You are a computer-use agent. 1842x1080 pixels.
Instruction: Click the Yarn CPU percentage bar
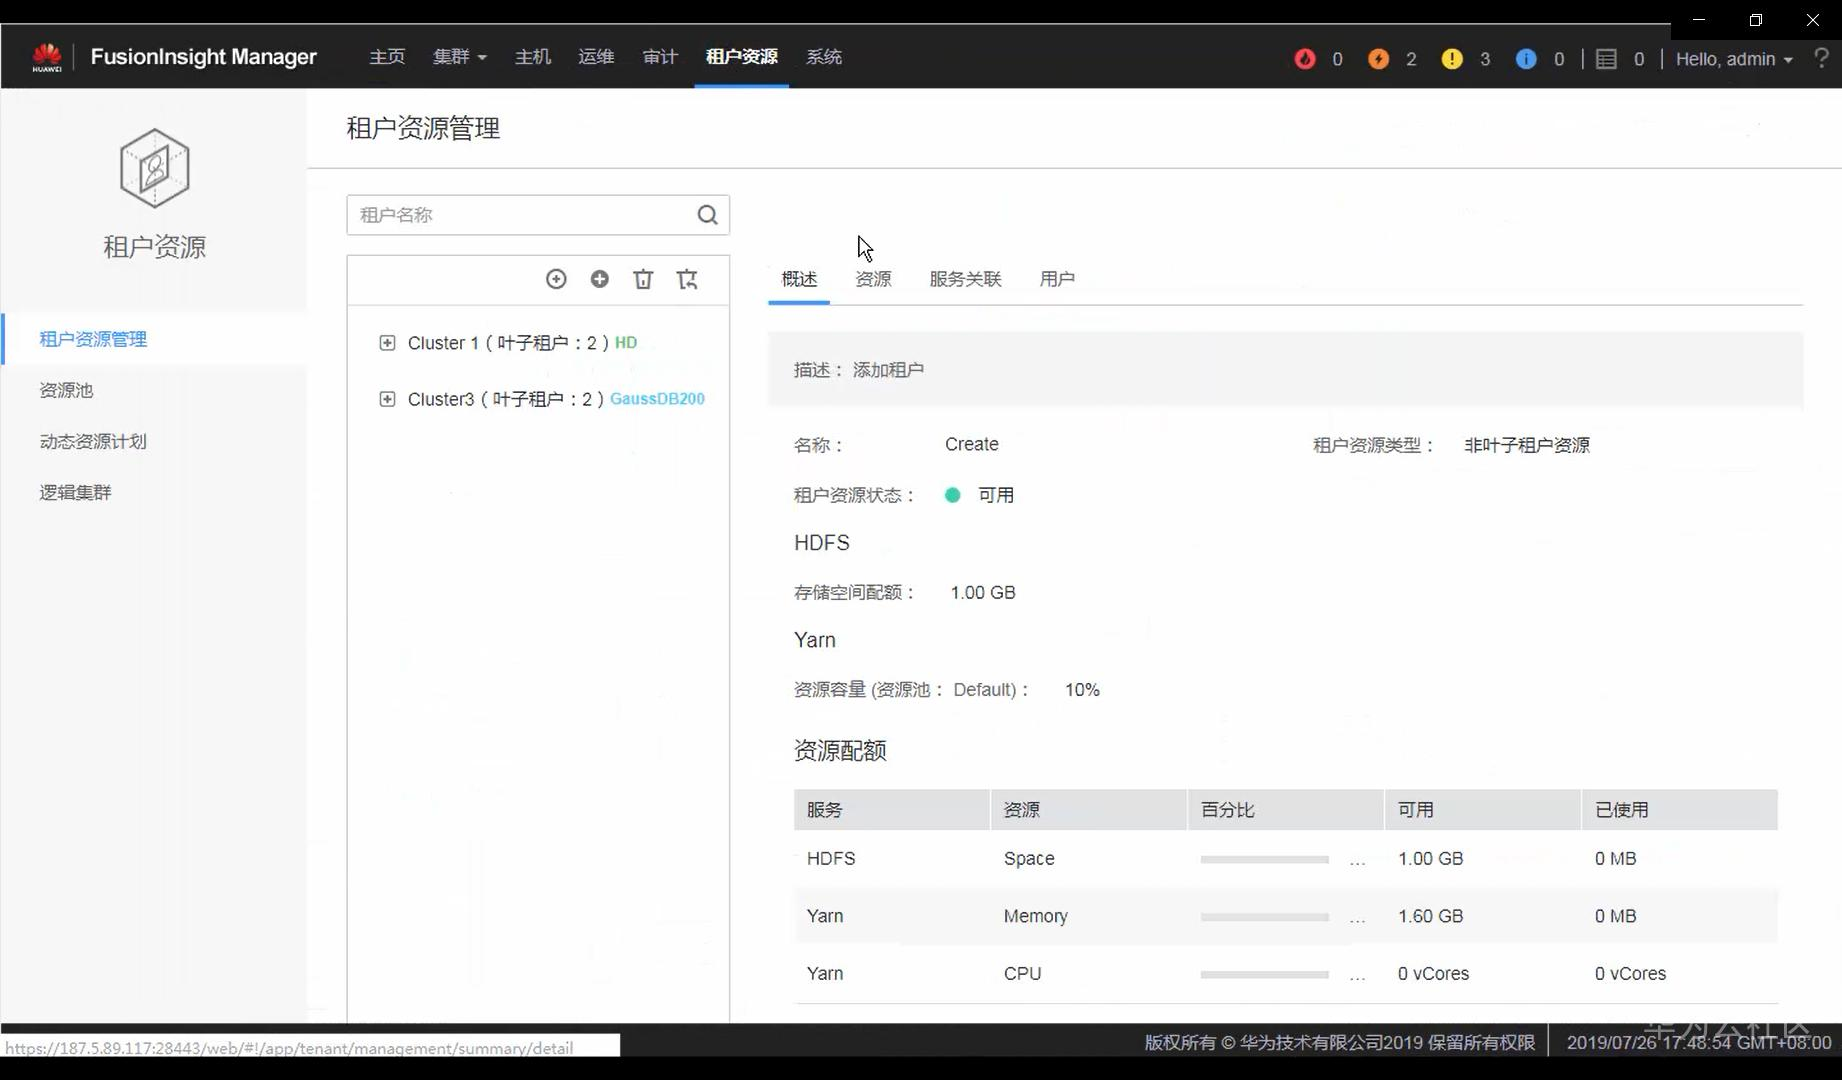(1265, 974)
